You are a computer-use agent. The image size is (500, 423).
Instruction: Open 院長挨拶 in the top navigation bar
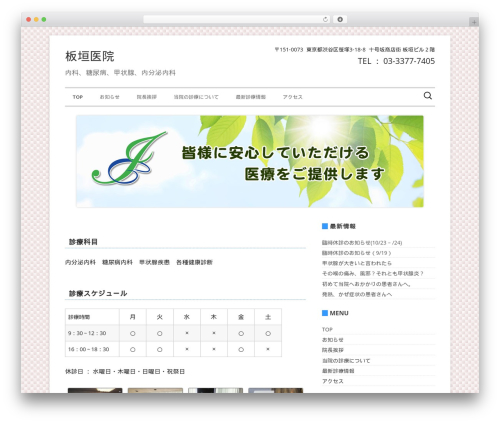[147, 97]
